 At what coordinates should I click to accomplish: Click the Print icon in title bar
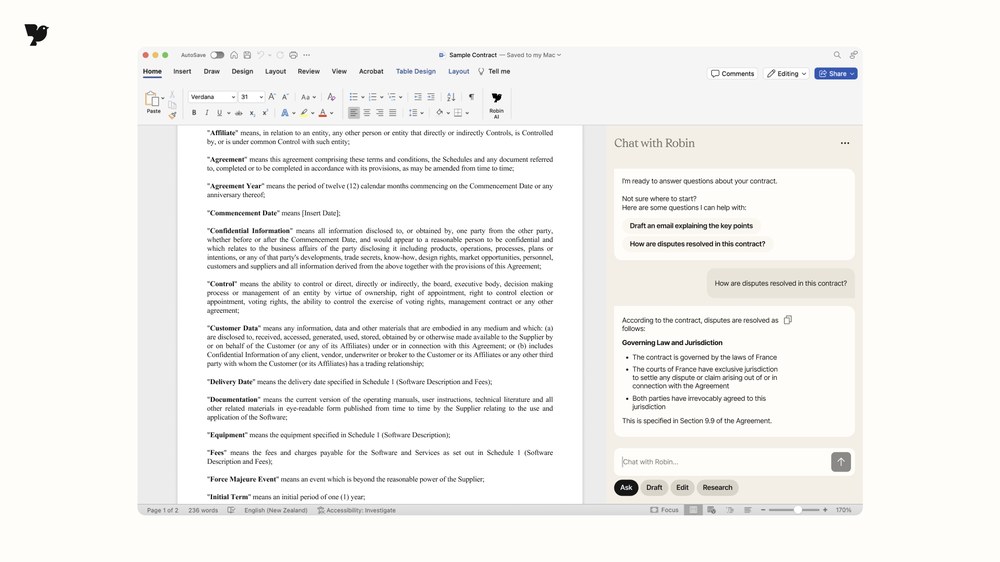(293, 55)
